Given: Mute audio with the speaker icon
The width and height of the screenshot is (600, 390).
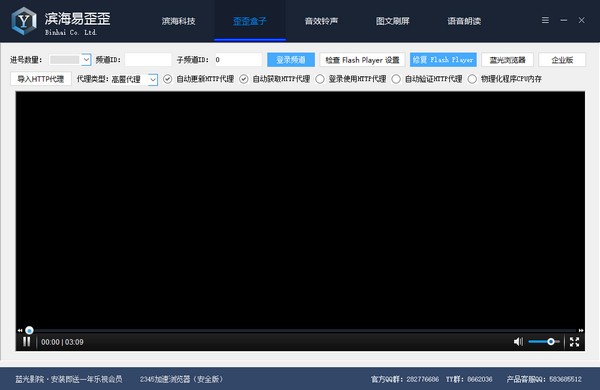Looking at the screenshot, I should click(518, 341).
